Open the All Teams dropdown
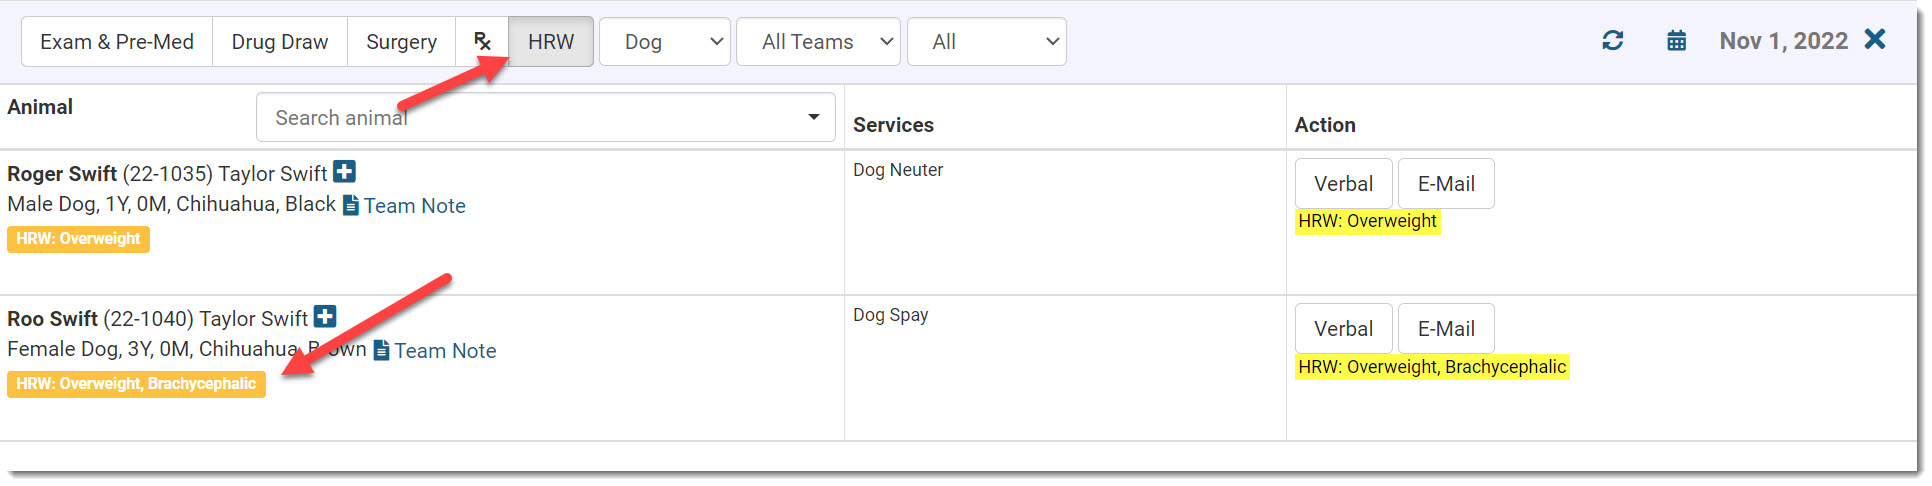 coord(818,42)
